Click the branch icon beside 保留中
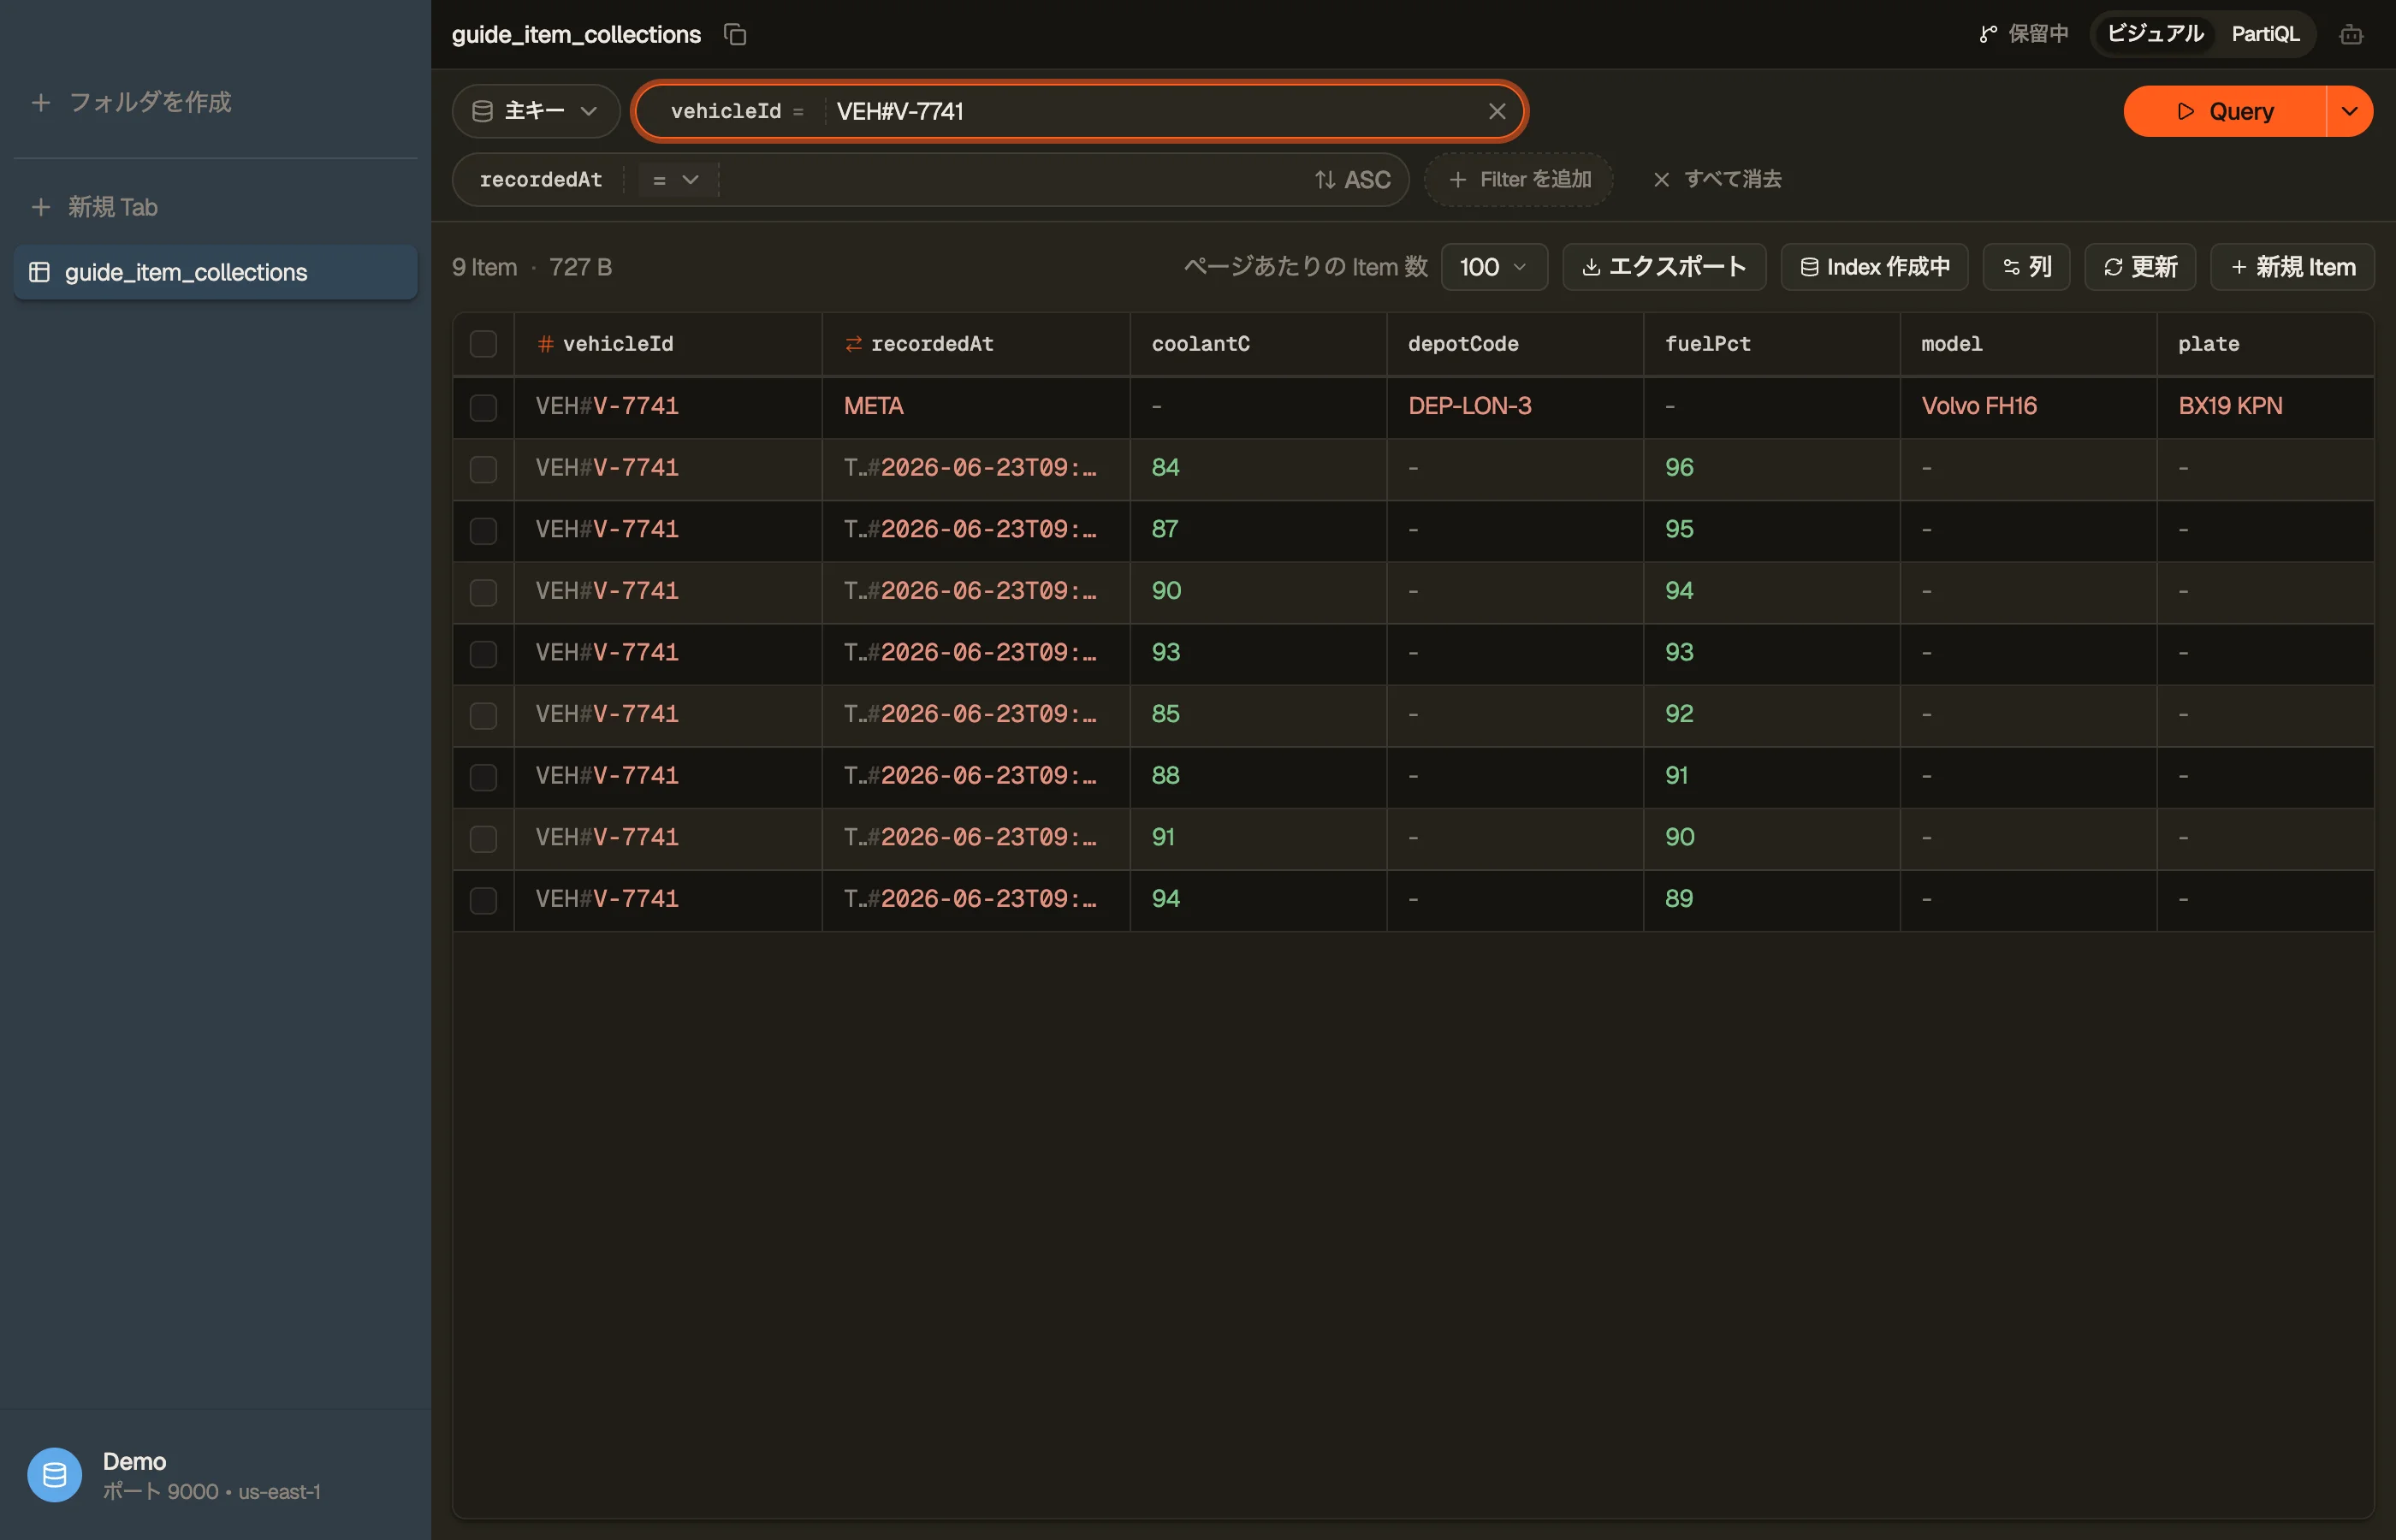Screen dimensions: 2396x1540 1988,34
